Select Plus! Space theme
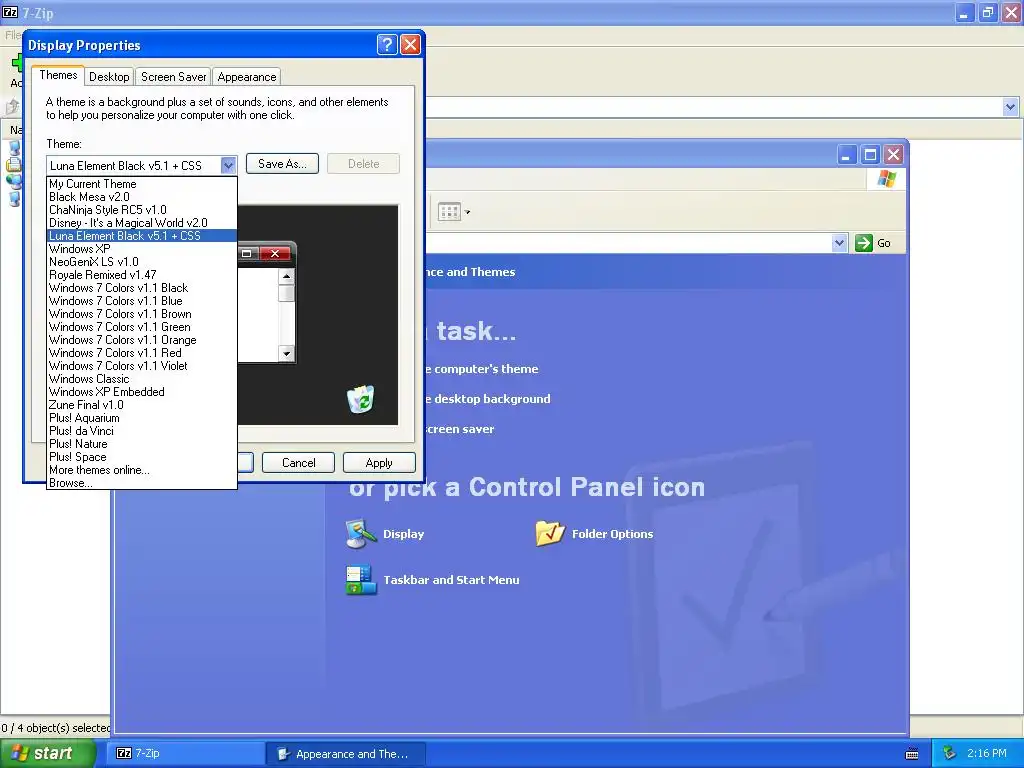The width and height of the screenshot is (1024, 768). click(142, 457)
